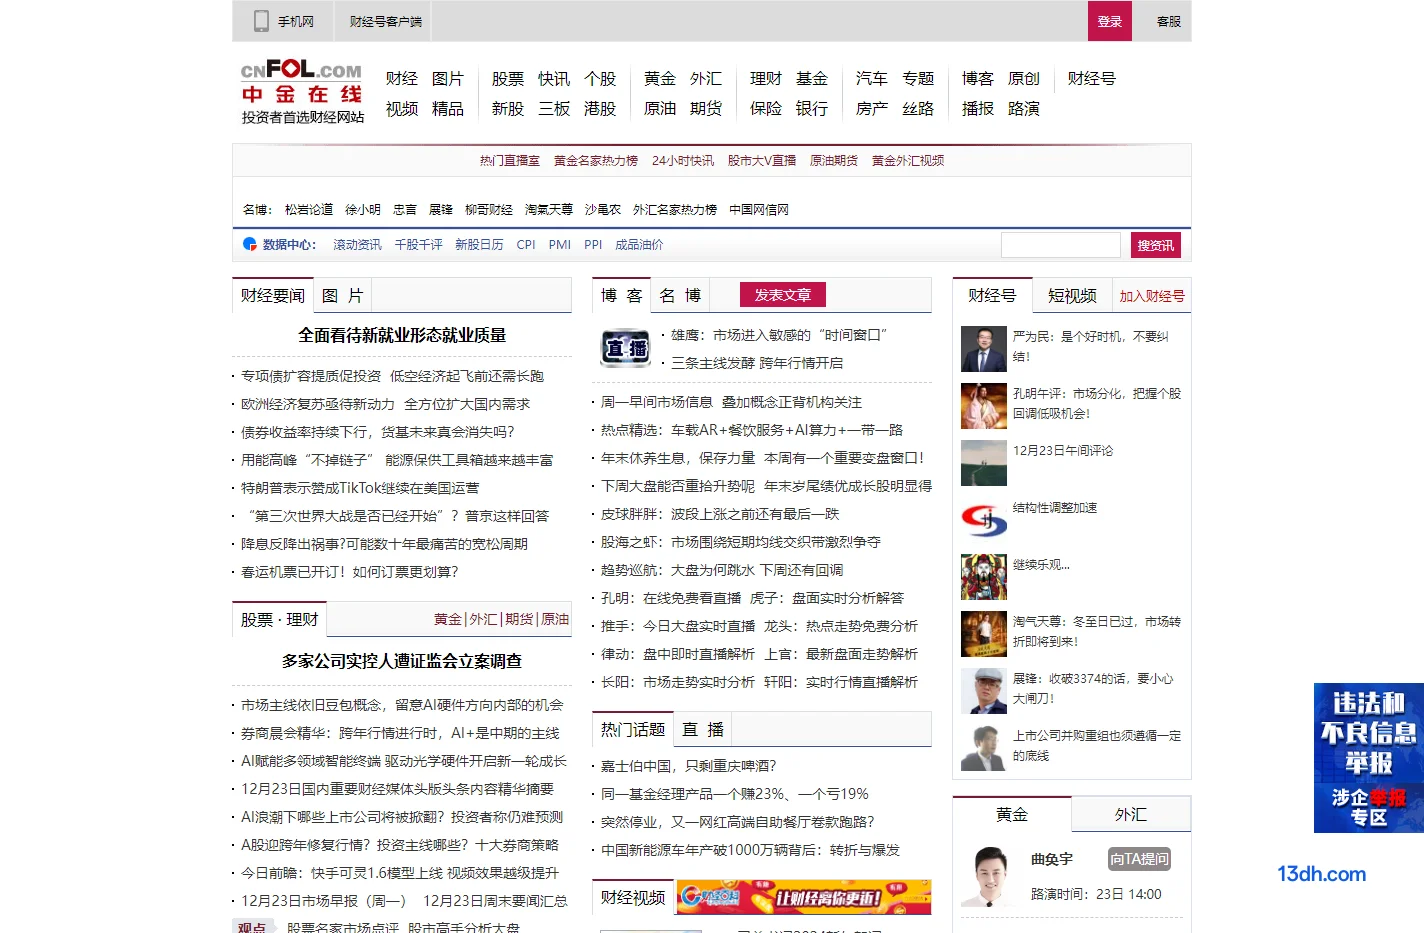Open the CPI data link
The width and height of the screenshot is (1424, 933).
[526, 245]
